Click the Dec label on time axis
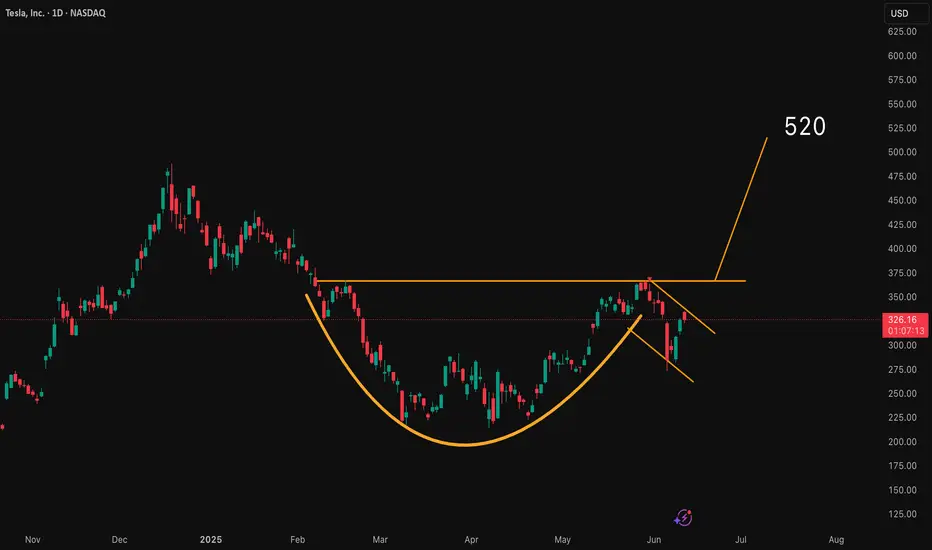 tap(119, 540)
